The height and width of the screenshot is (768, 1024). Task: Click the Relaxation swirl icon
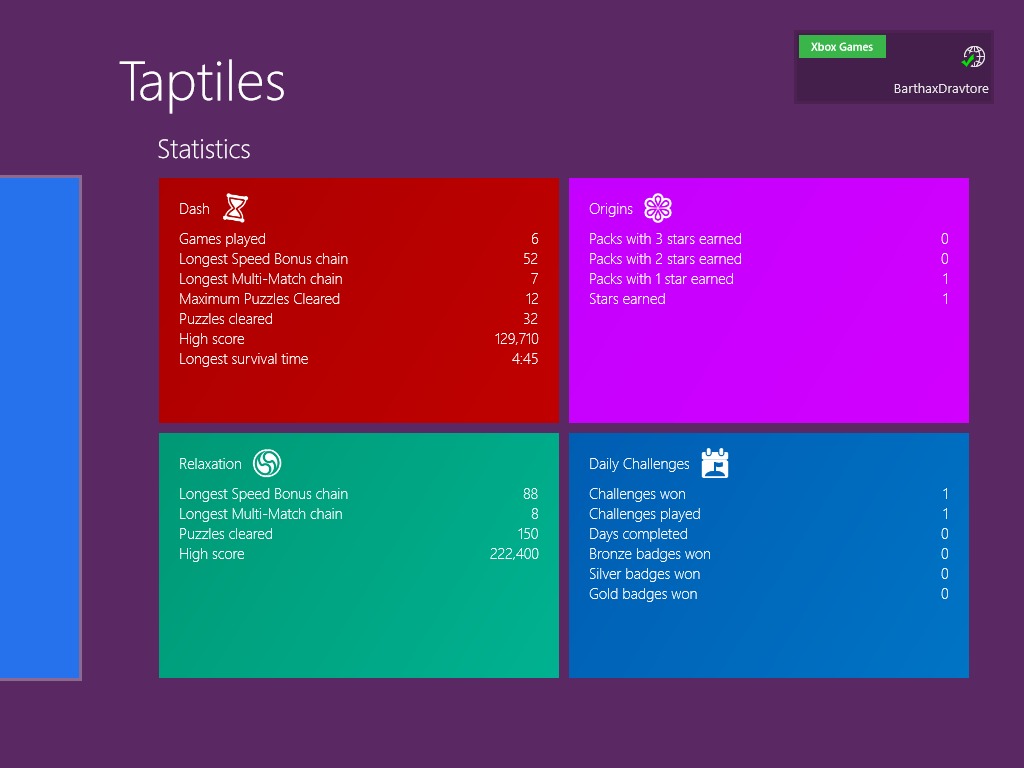pyautogui.click(x=267, y=463)
